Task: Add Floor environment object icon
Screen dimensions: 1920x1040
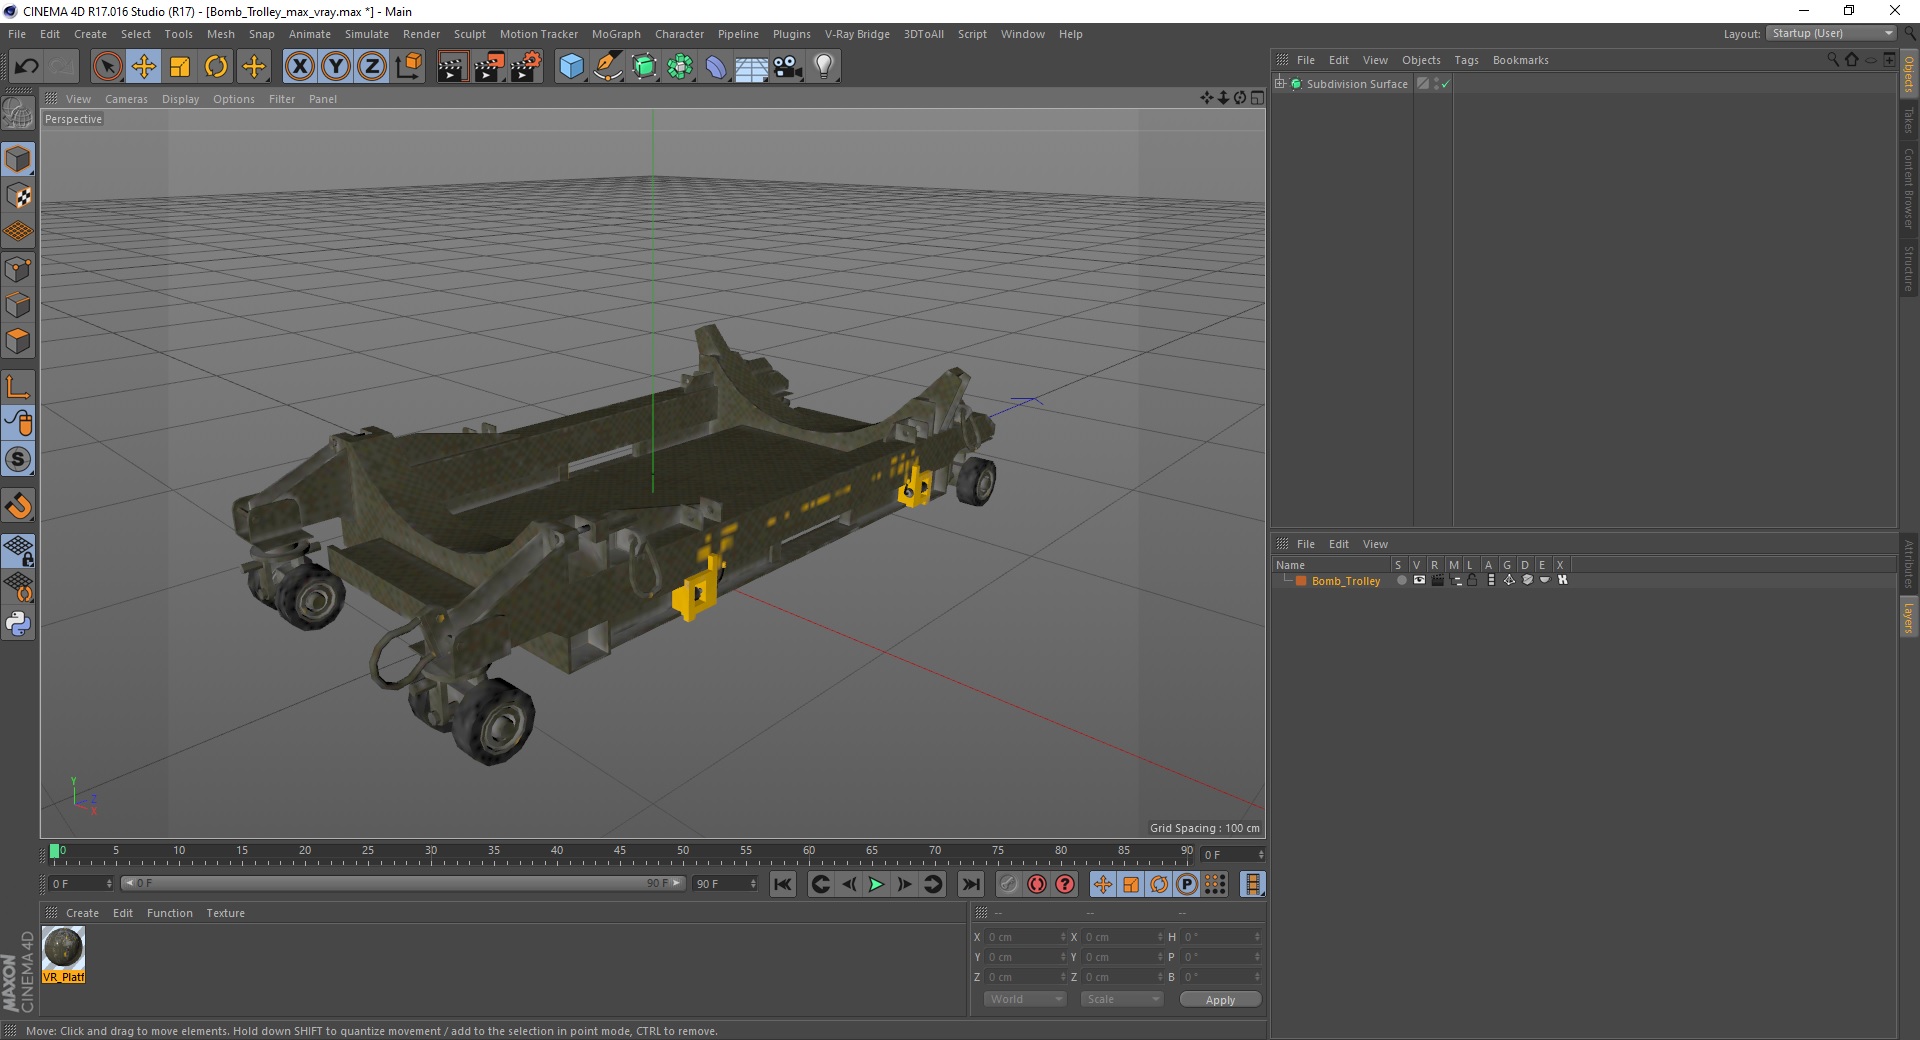Action: (751, 67)
